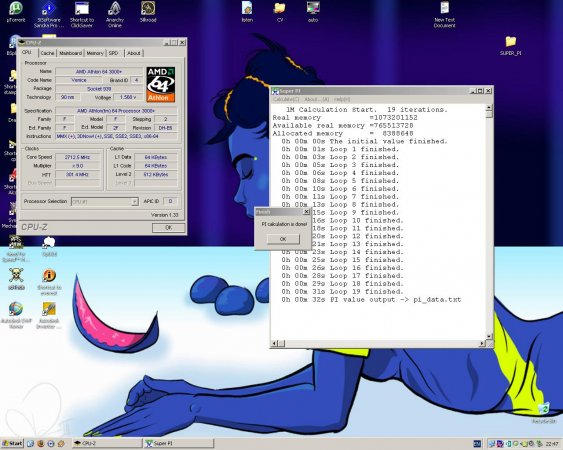
Task: Open the Opti64 desktop shortcut
Action: click(x=49, y=246)
